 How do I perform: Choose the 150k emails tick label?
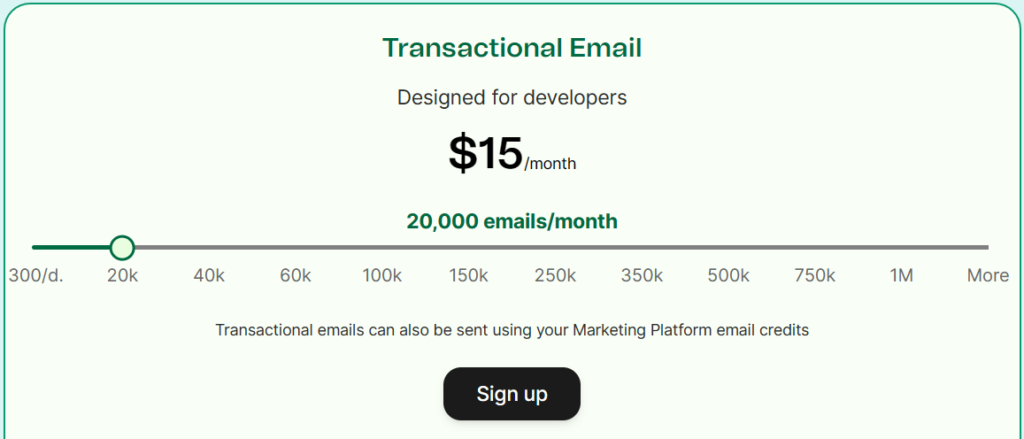click(469, 276)
